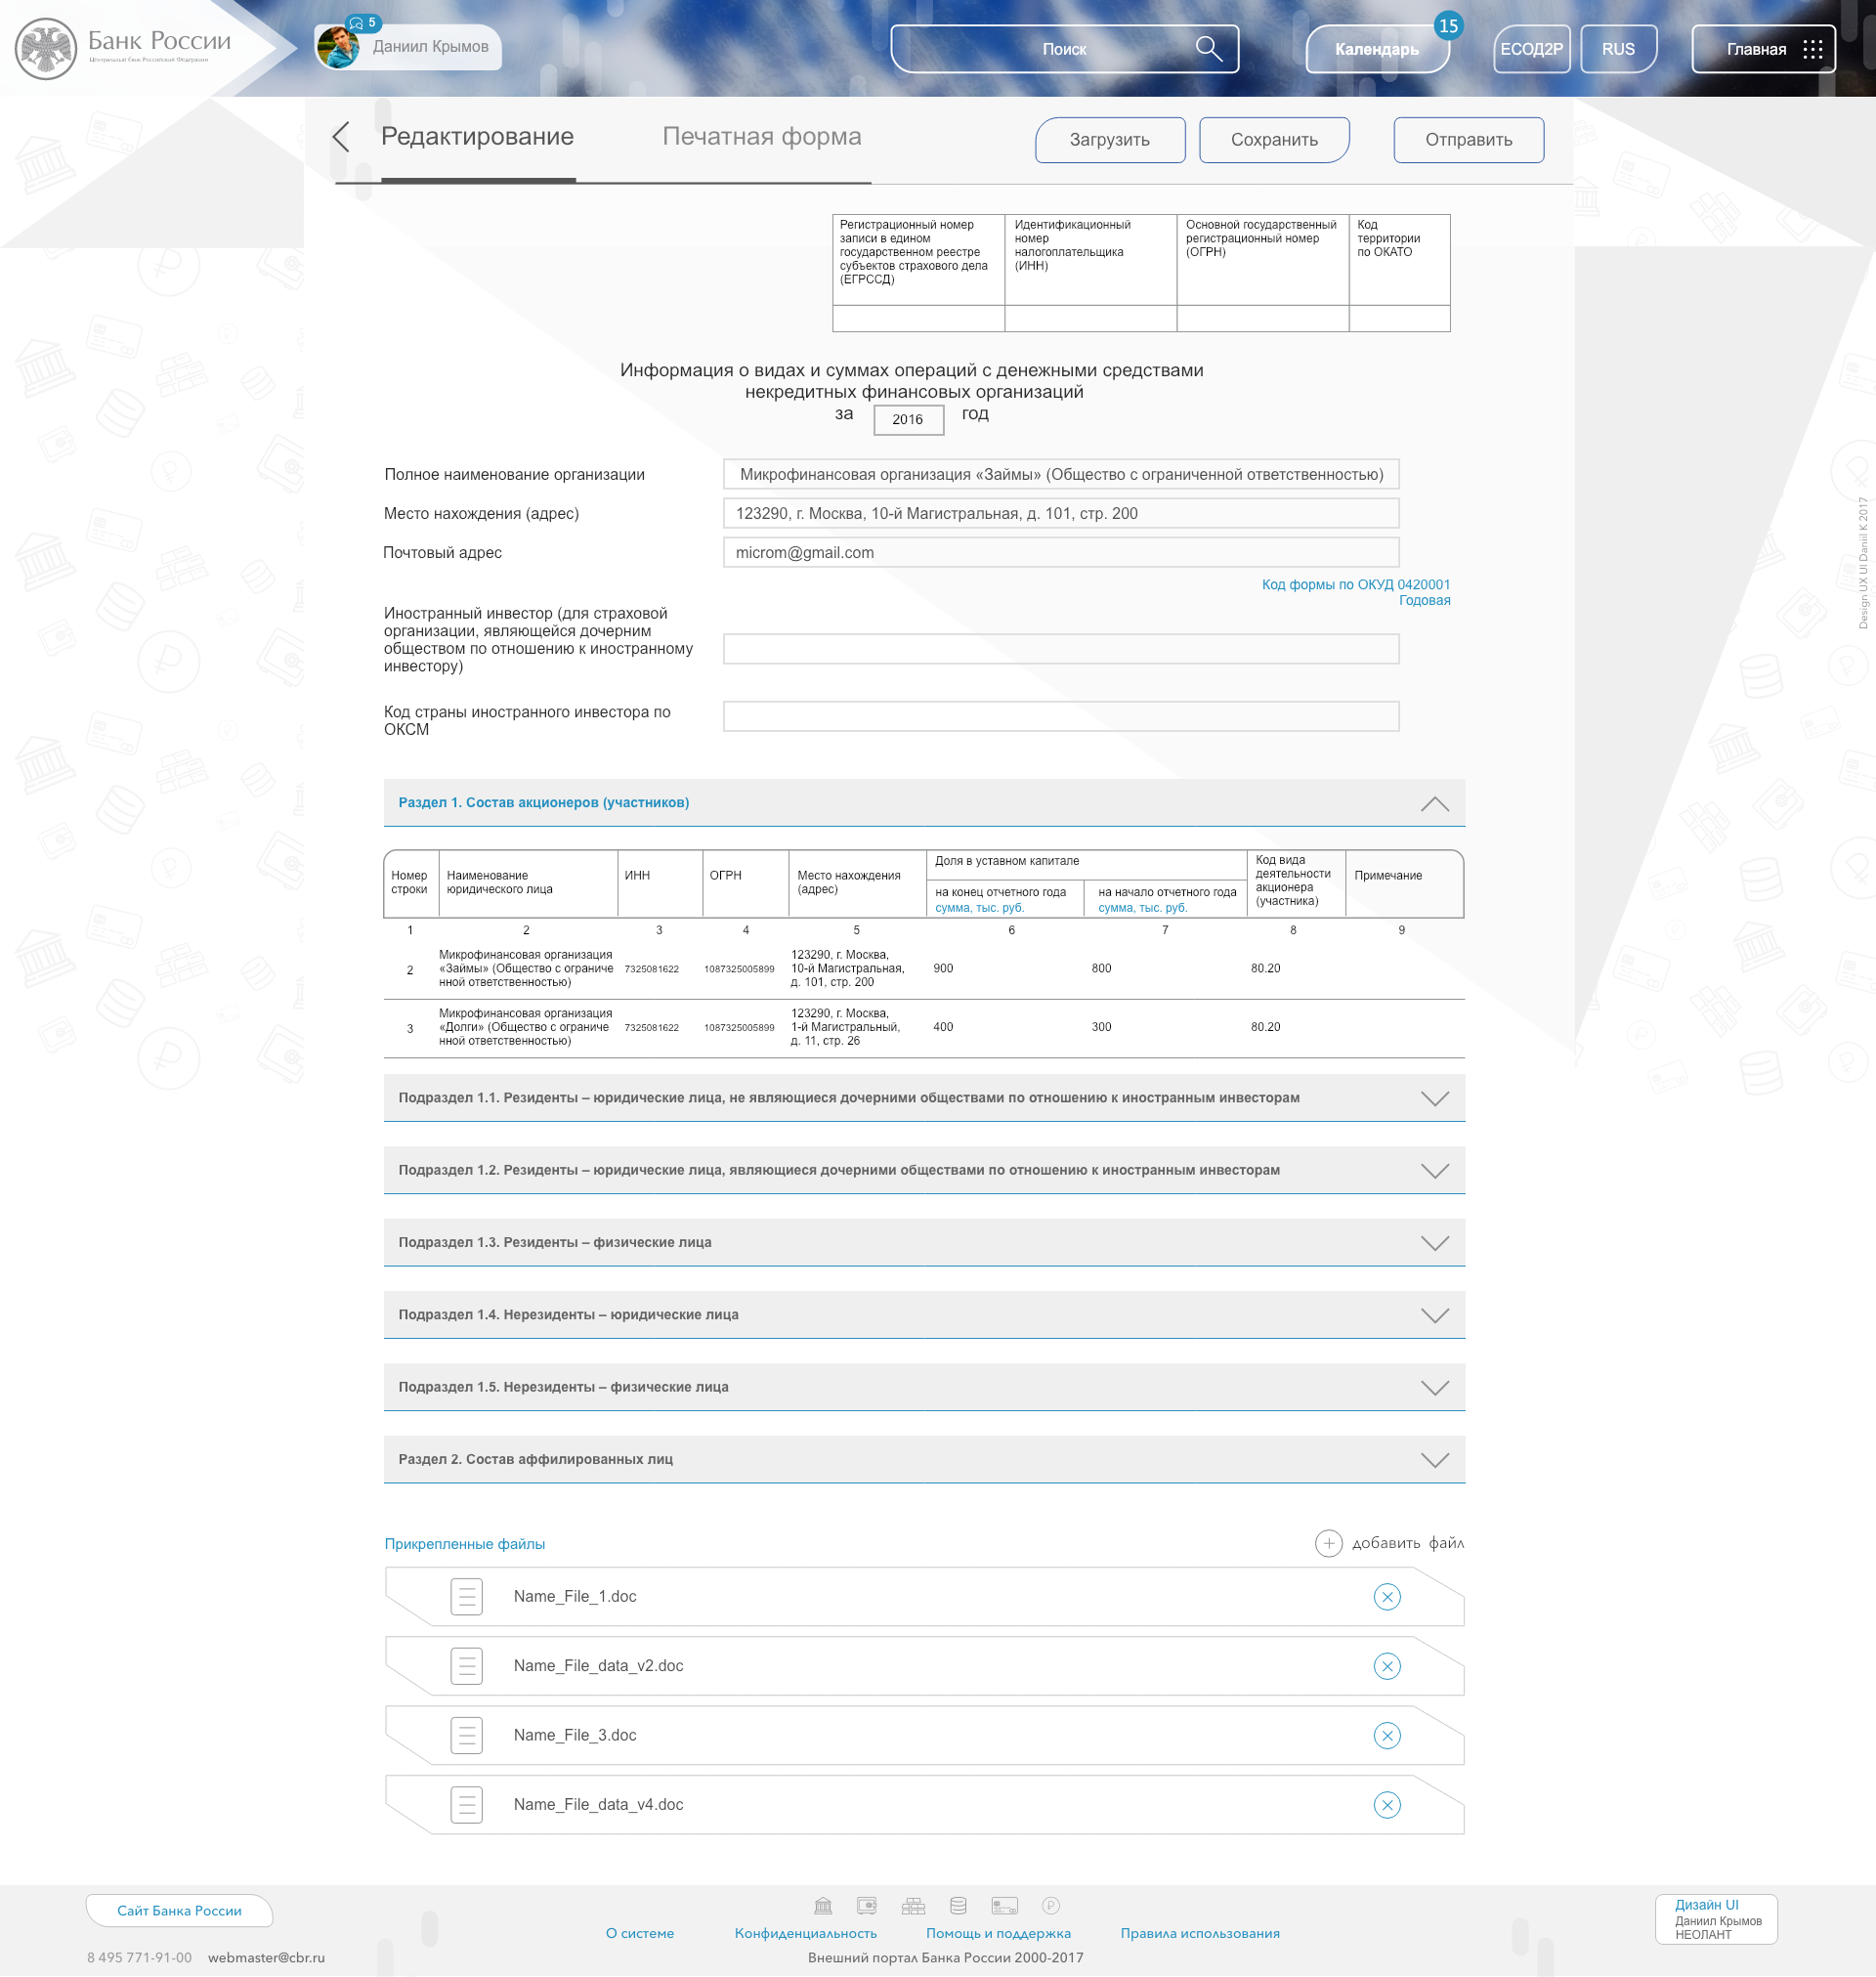Click the Отправить button
Viewport: 1876px width, 1977px height.
pos(1468,140)
